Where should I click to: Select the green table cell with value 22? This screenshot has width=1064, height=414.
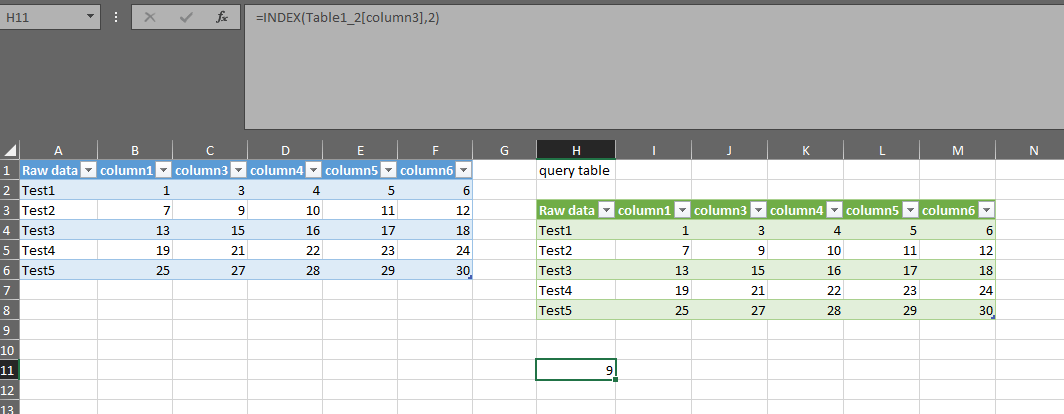pos(805,290)
